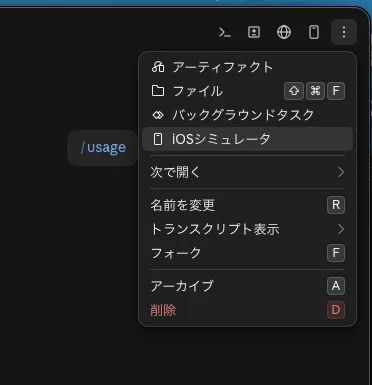372x385 pixels.
Task: Close the three-dot more options menu
Action: (344, 32)
